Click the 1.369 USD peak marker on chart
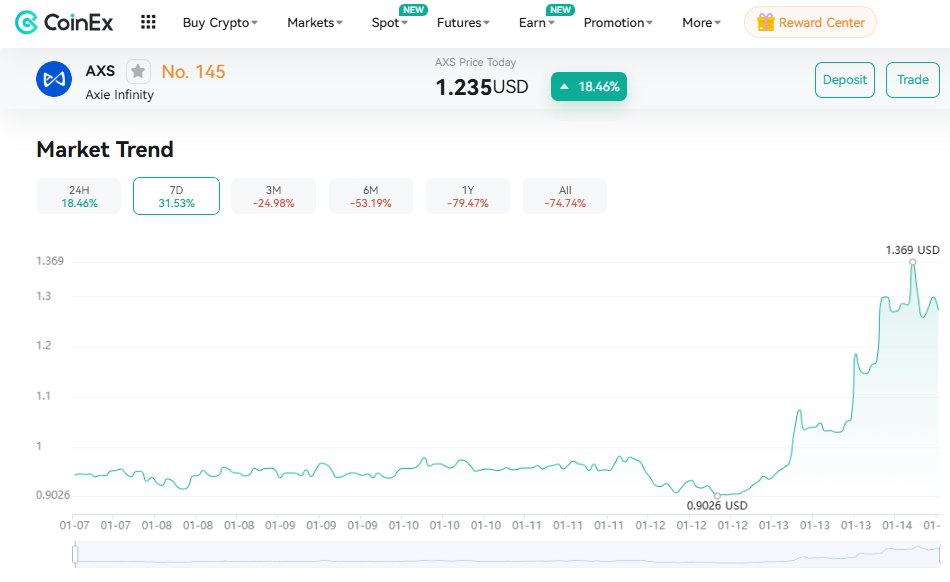Image resolution: width=950 pixels, height=582 pixels. point(912,262)
